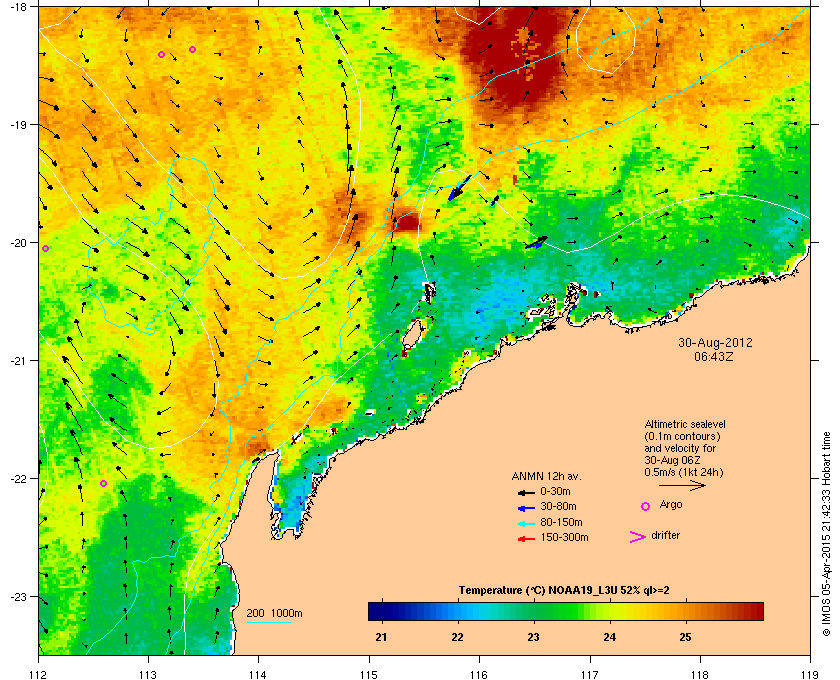Click the longitude axis label 115

[x=369, y=675]
